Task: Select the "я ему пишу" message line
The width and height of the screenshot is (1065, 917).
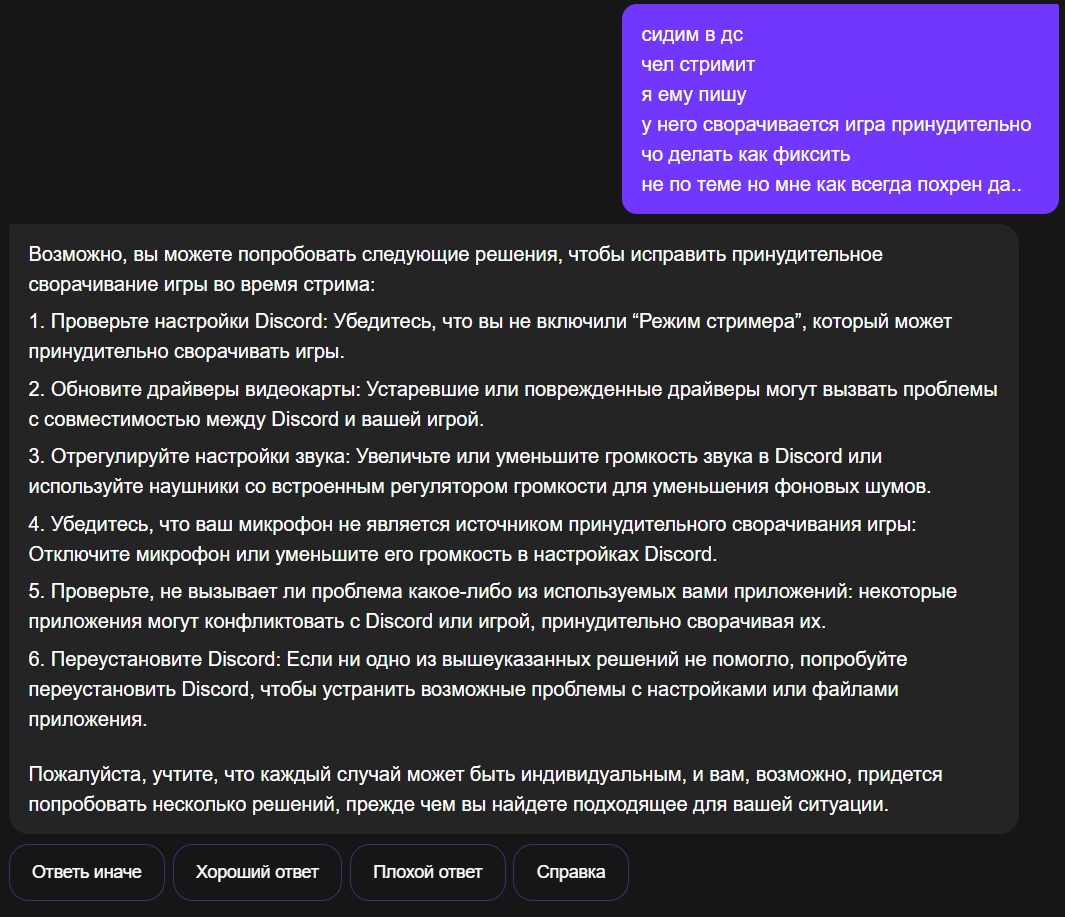Action: (693, 94)
